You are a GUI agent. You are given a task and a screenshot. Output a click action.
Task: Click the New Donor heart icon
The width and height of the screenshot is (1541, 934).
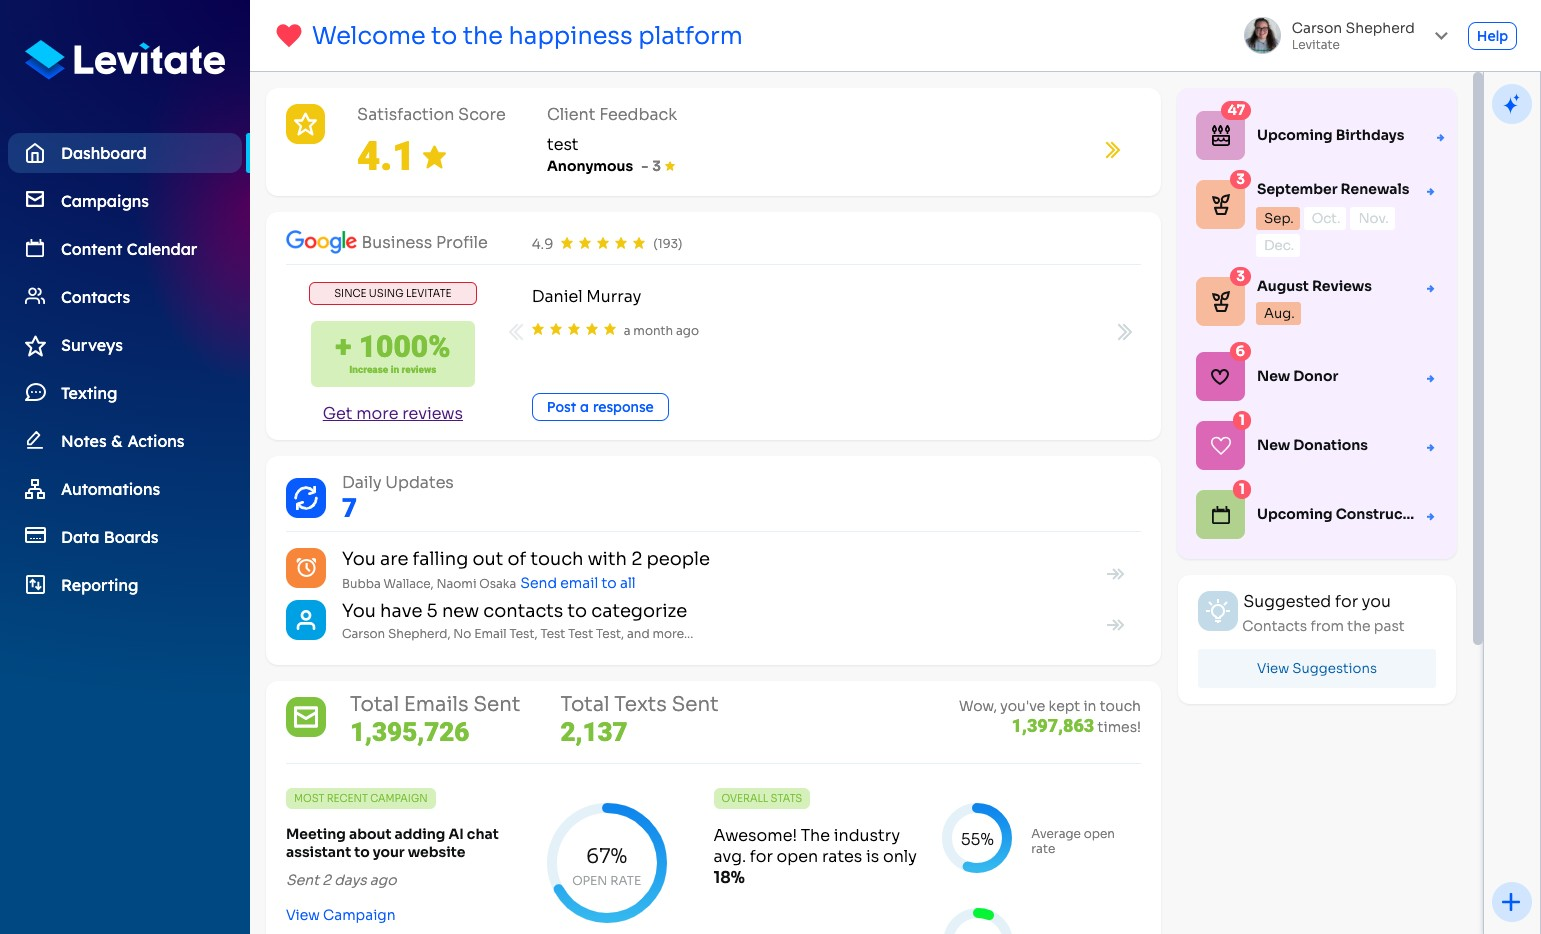1221,376
